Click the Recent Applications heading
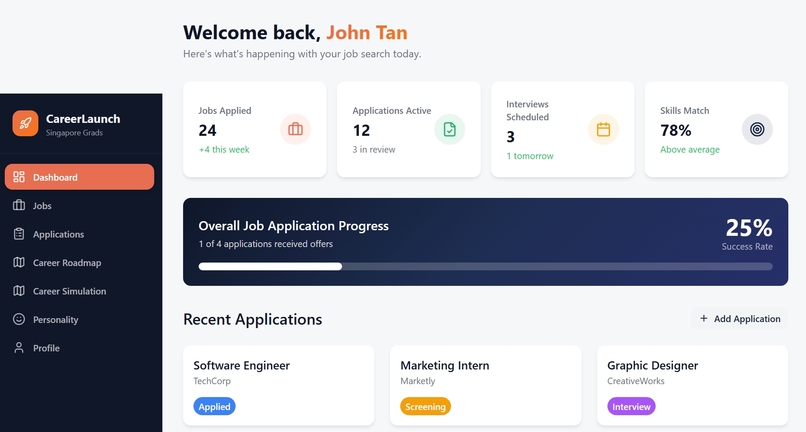Screen dimensions: 806x432 (252, 319)
